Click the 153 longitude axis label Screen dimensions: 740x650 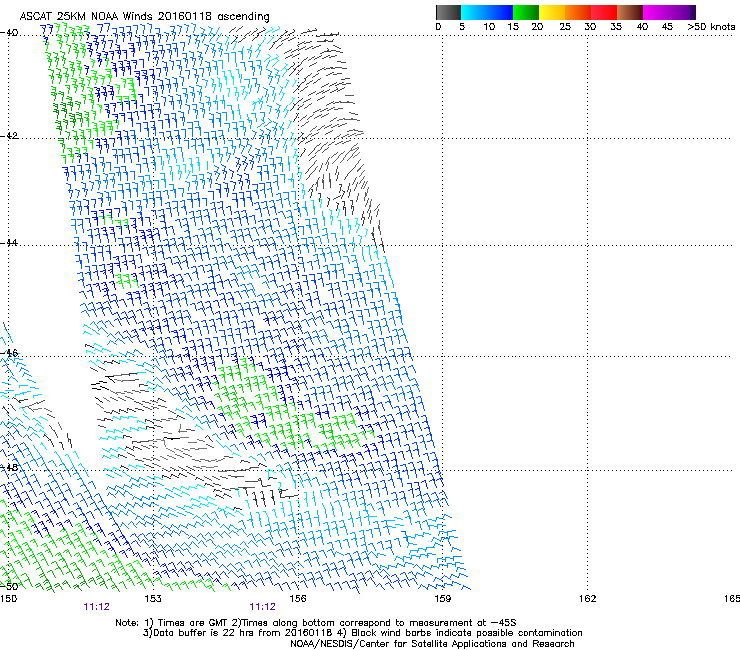pos(153,599)
